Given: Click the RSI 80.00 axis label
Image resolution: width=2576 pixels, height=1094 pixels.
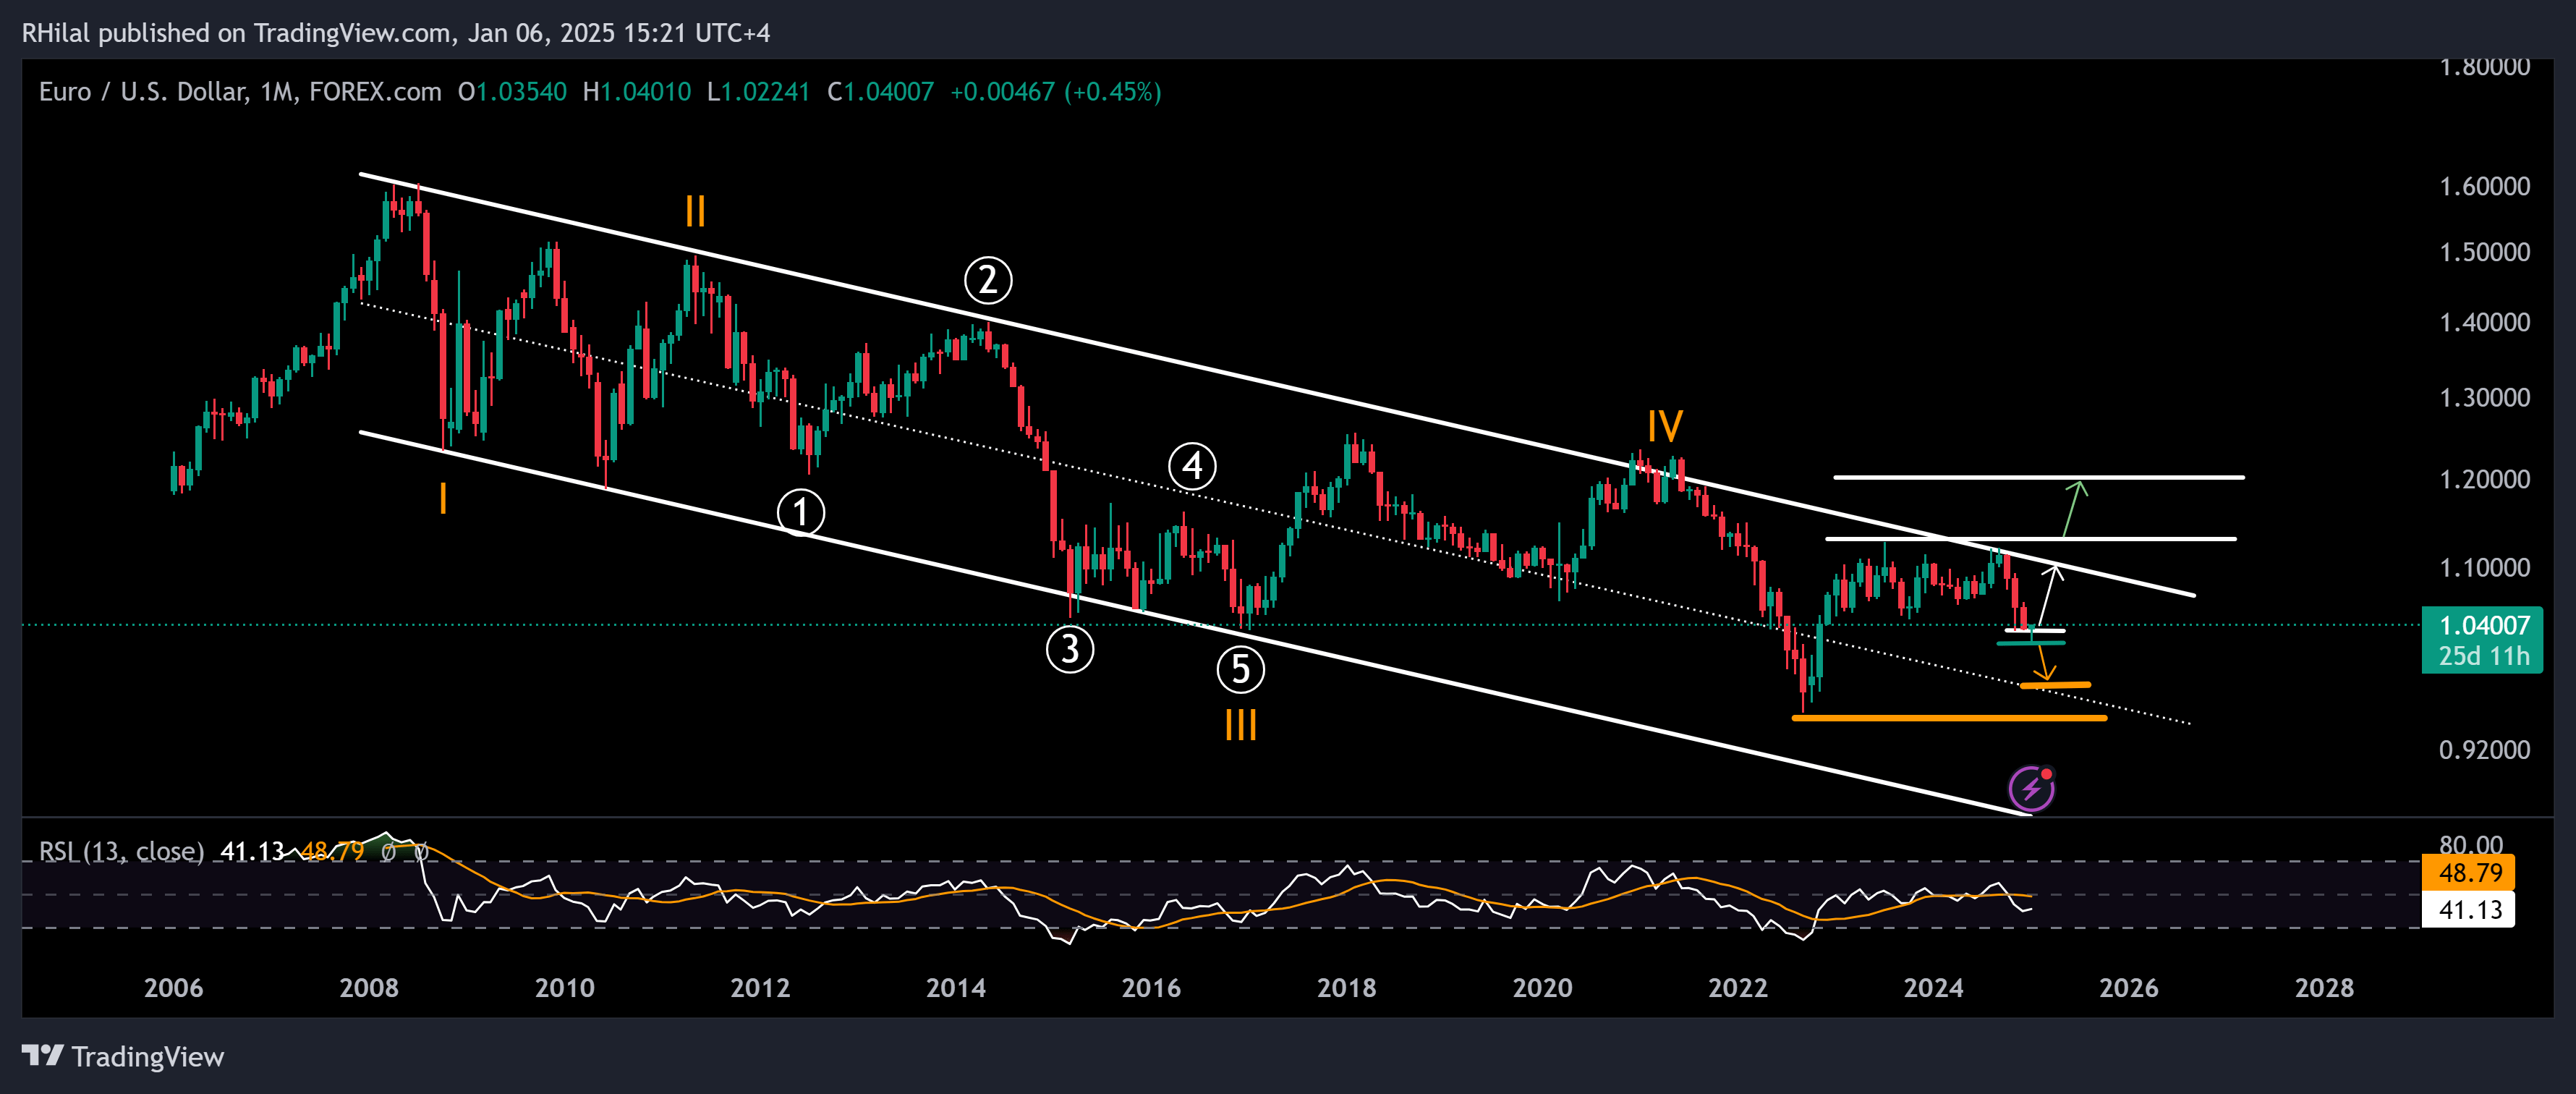Looking at the screenshot, I should (x=2471, y=846).
